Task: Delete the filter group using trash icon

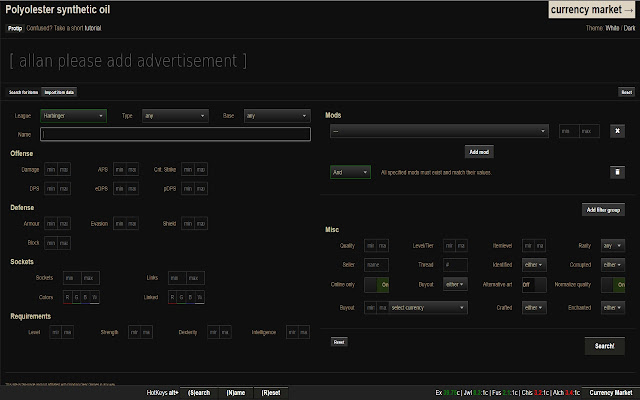Action: coord(616,172)
